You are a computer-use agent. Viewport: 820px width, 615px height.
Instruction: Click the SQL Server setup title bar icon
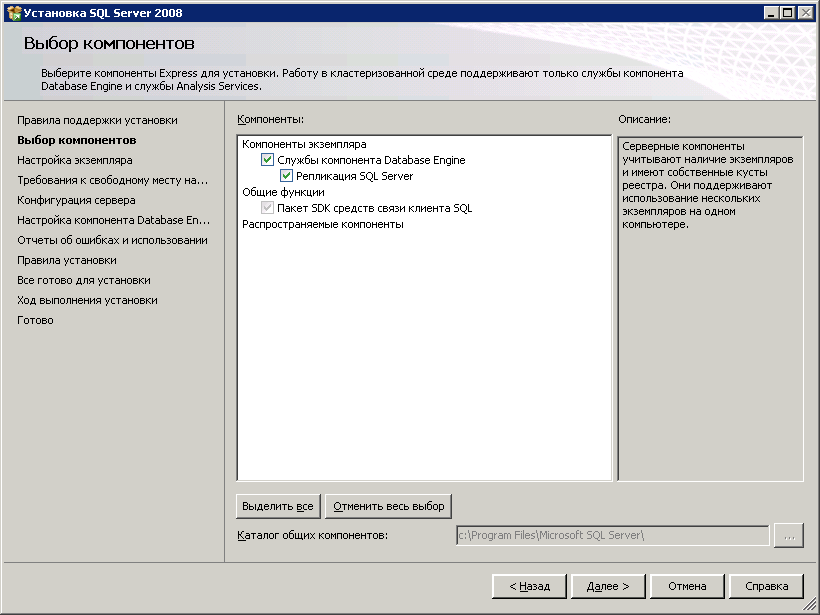(14, 12)
